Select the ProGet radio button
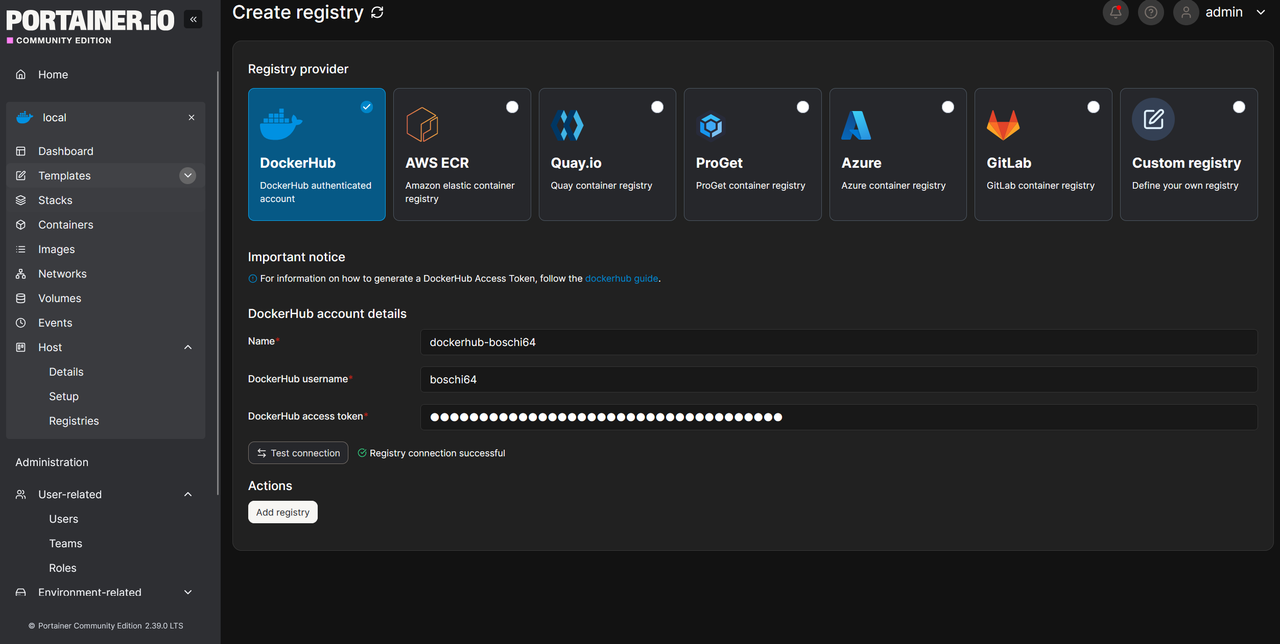The image size is (1280, 644). (803, 107)
